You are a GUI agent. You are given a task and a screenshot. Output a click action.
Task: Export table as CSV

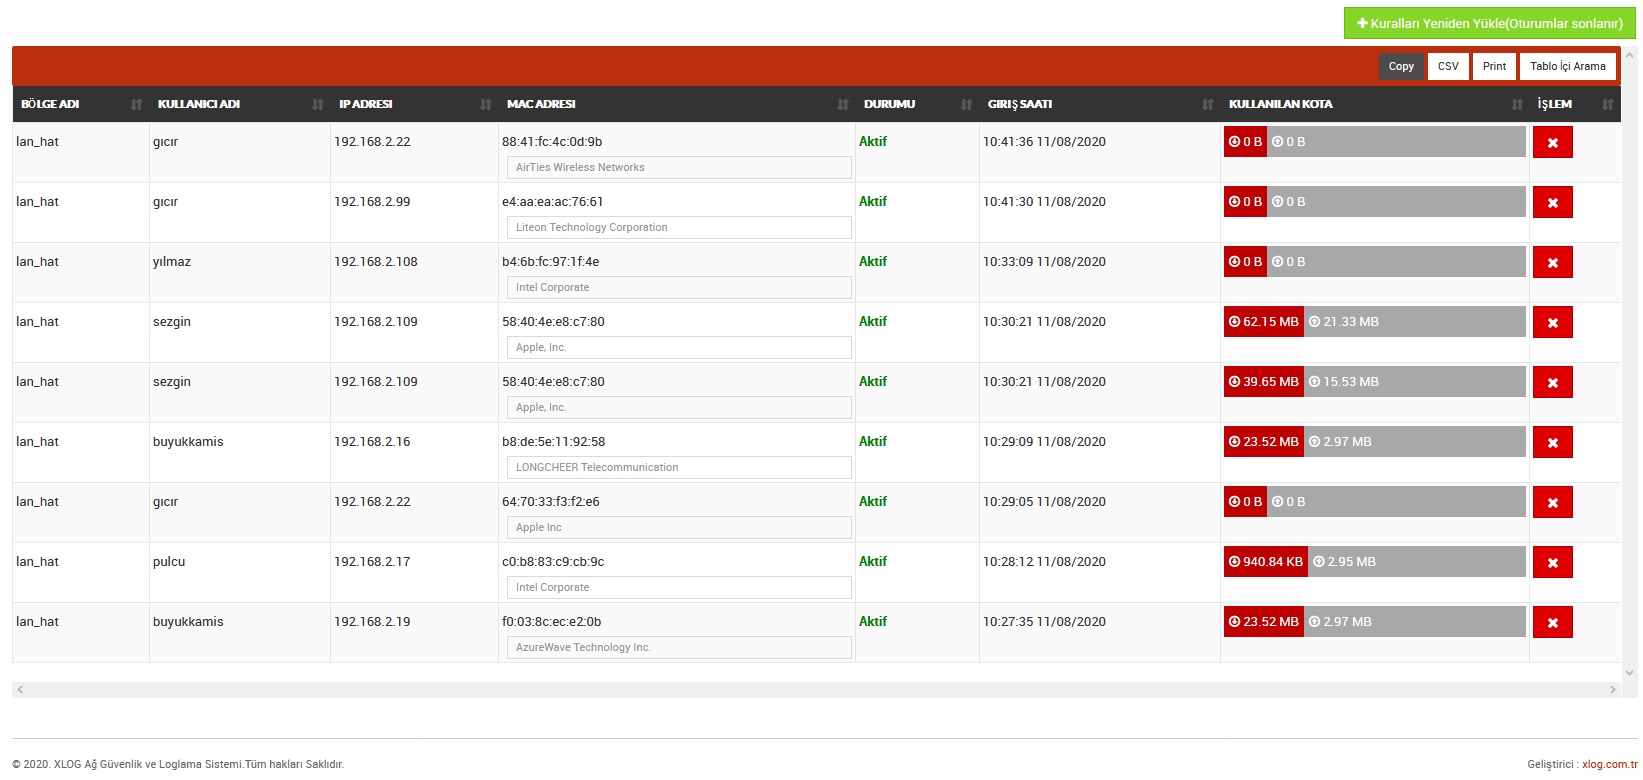click(x=1448, y=66)
